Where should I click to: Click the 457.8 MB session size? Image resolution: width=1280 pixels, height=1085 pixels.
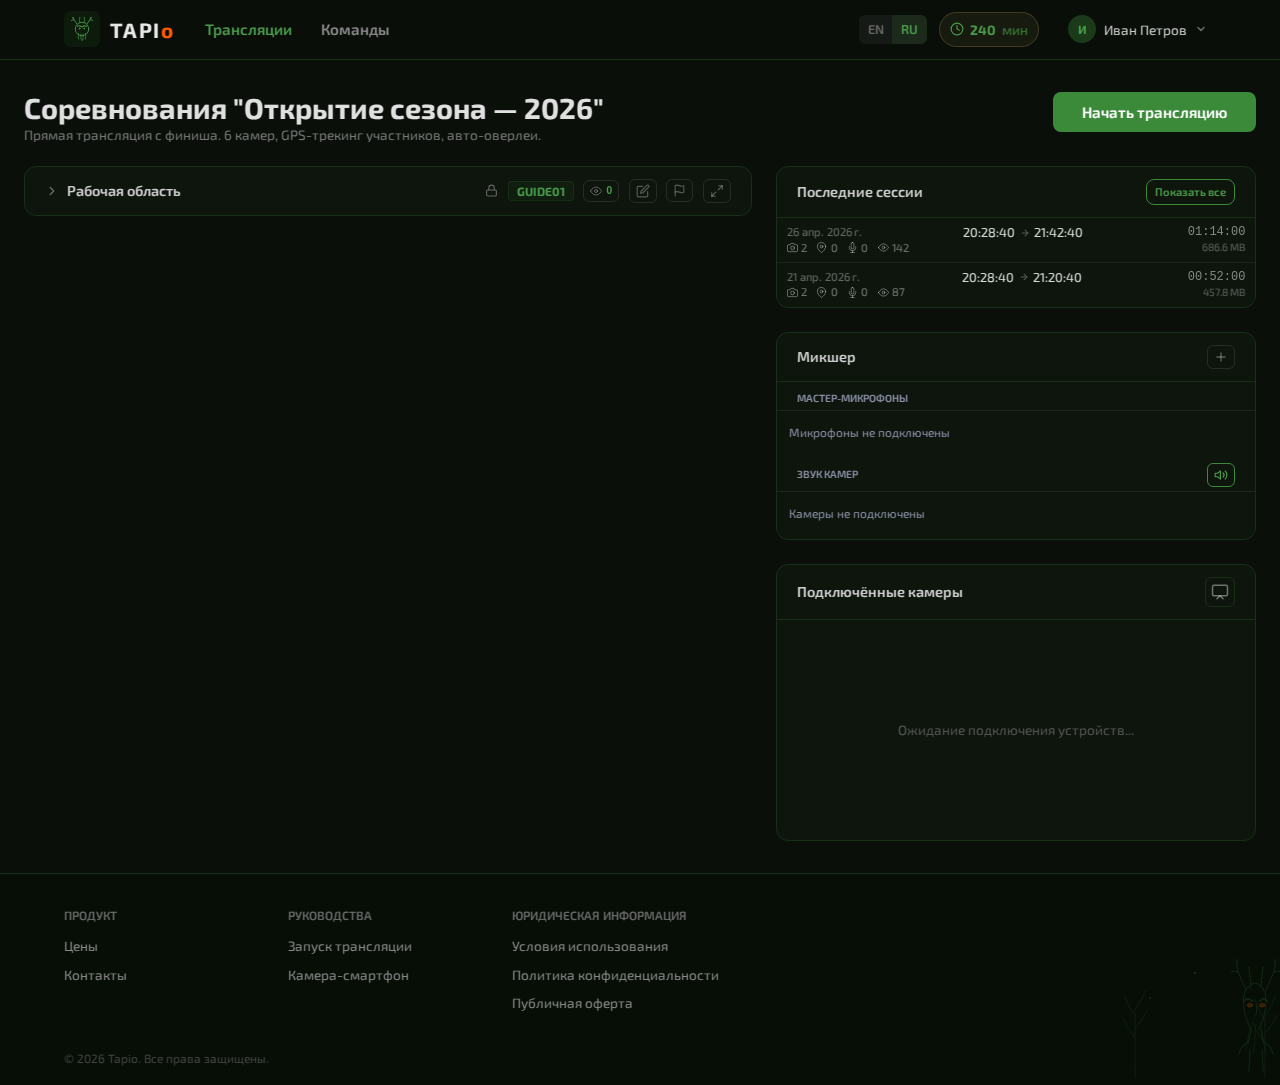tap(1223, 292)
